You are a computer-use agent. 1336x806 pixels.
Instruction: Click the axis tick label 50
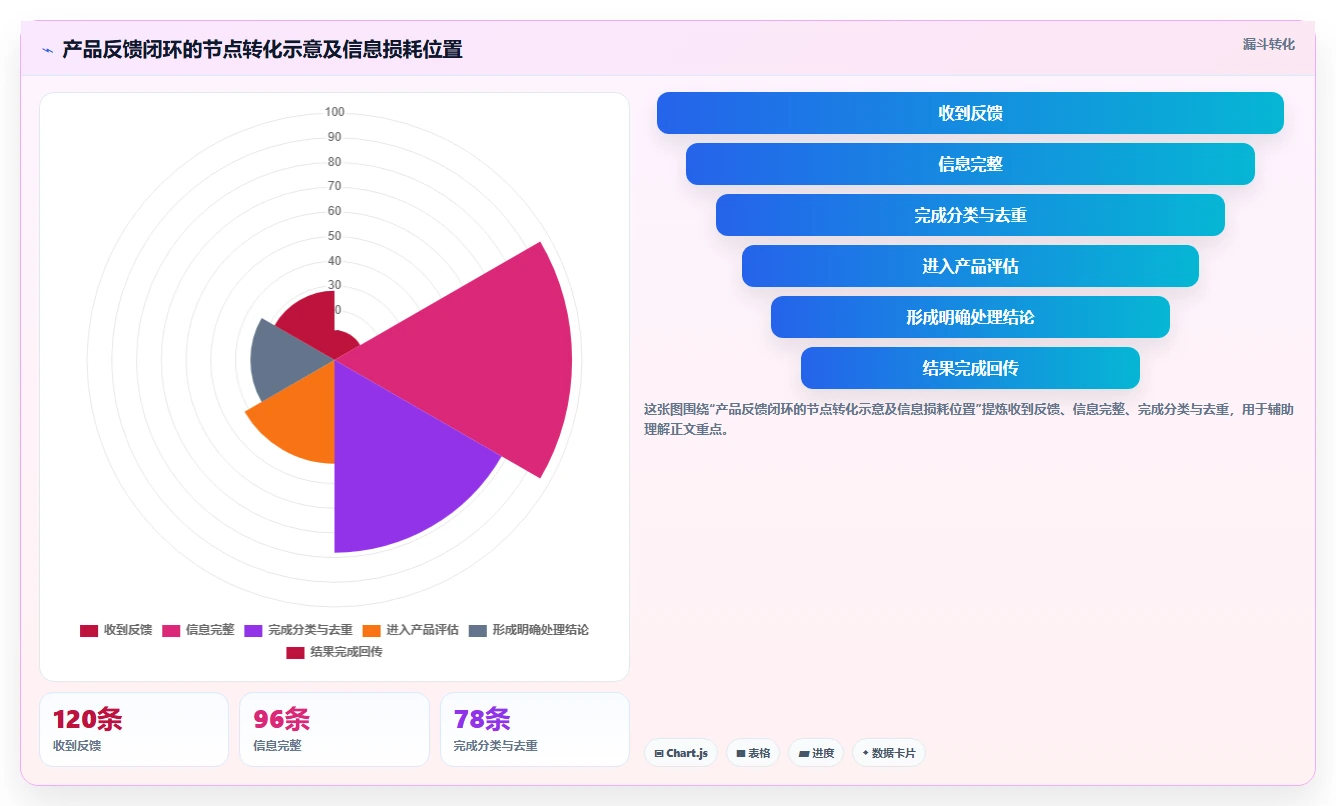pos(334,236)
